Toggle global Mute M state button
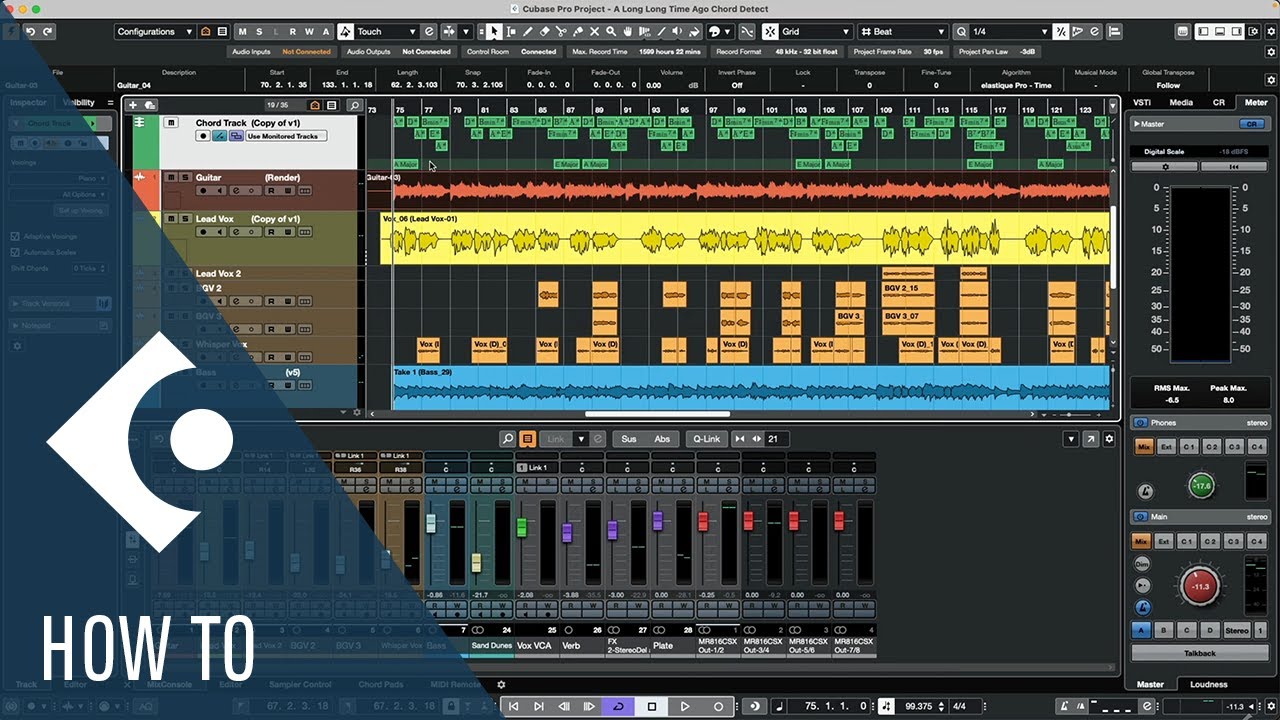The width and height of the screenshot is (1280, 720). click(243, 32)
